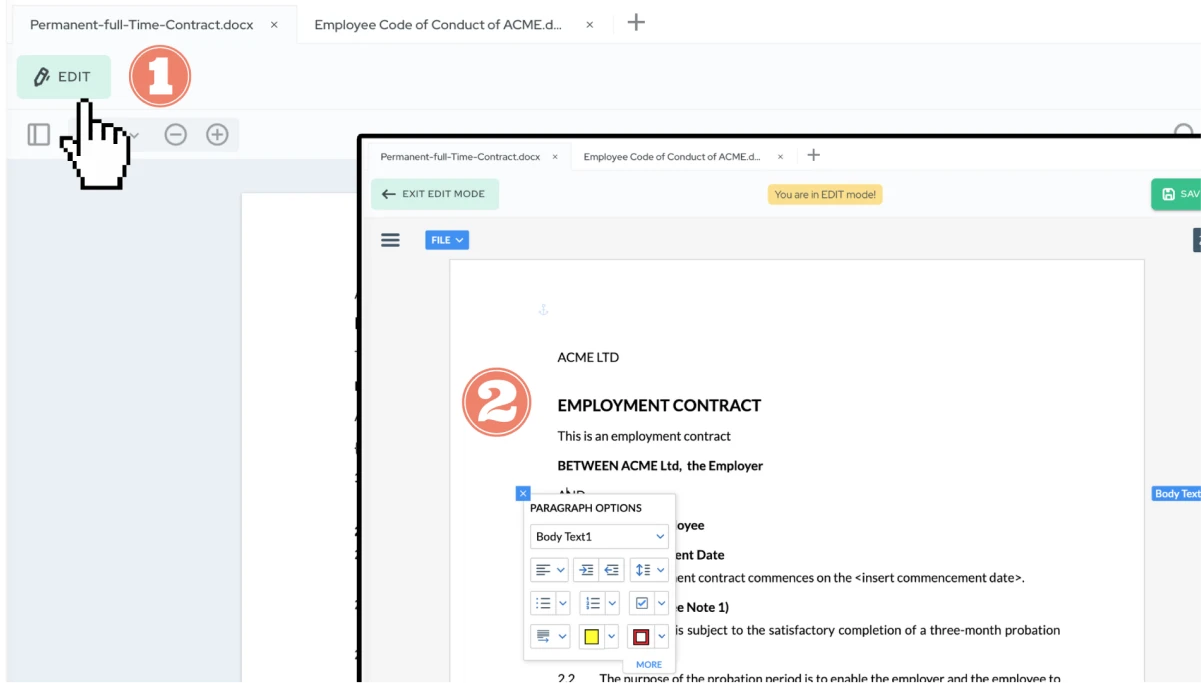Apply bulleted list formatting
Viewport: 1201px width, 683px height.
point(543,603)
